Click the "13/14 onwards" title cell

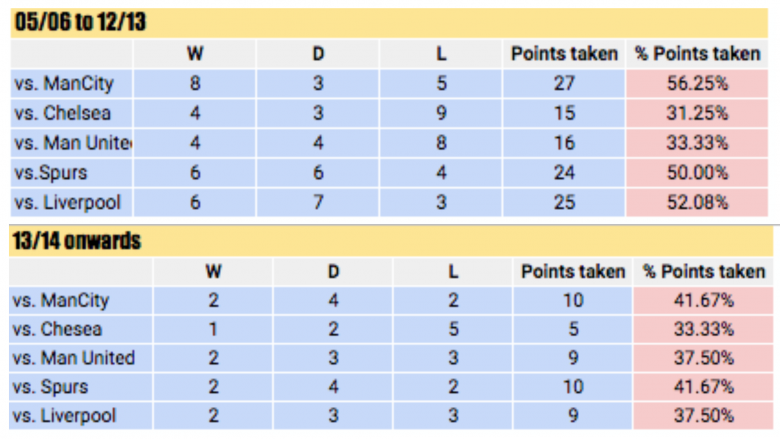click(76, 241)
